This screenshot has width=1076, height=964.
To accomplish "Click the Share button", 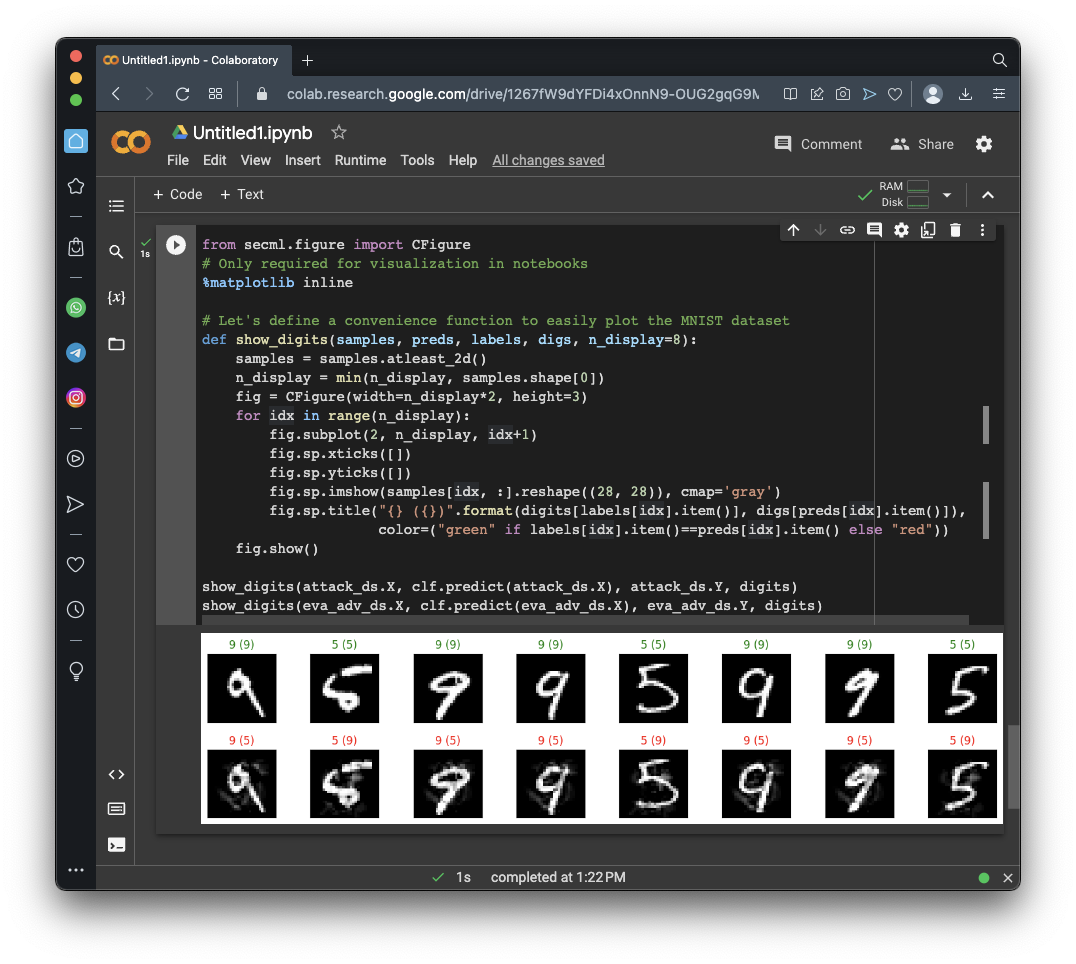I will click(x=922, y=144).
